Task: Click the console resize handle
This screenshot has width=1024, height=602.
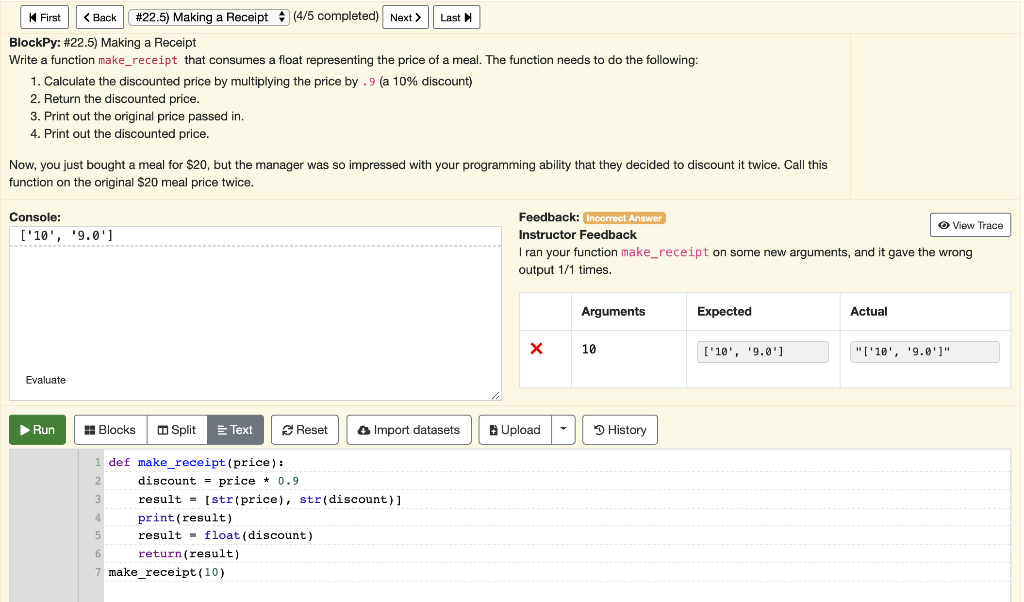Action: pyautogui.click(x=496, y=395)
